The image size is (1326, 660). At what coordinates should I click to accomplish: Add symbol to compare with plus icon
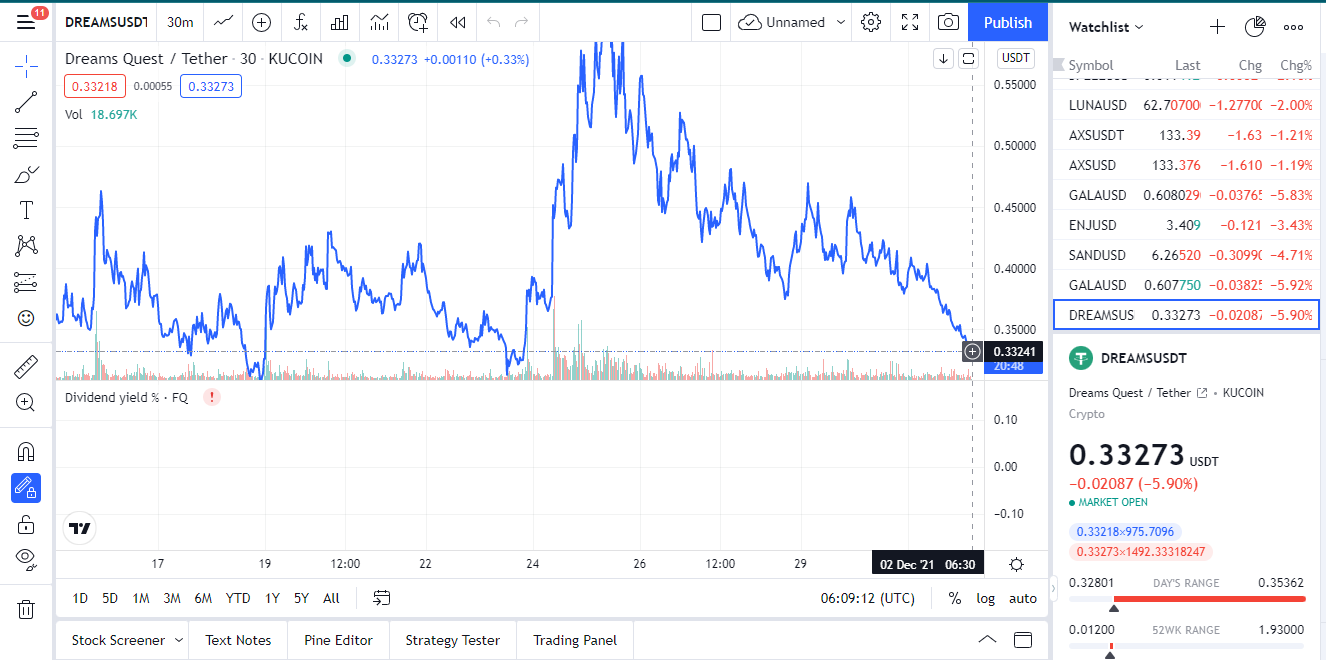262,22
